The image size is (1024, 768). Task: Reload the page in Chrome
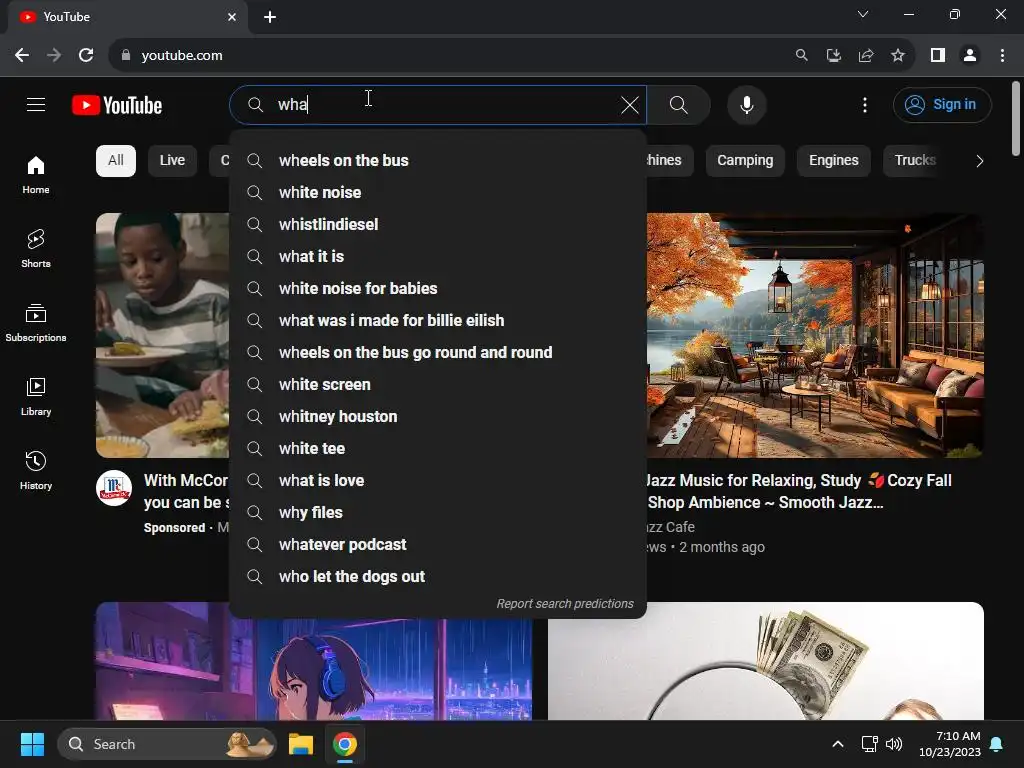[x=86, y=56]
